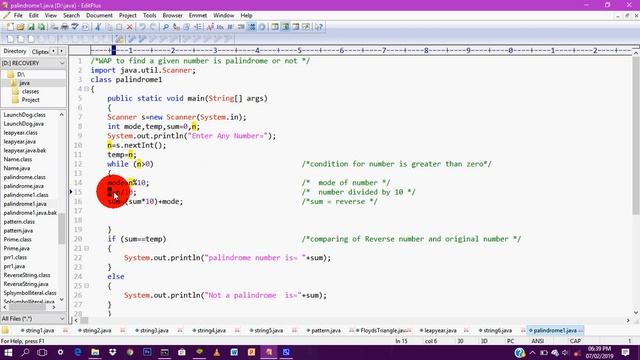This screenshot has height=360, width=640.
Task: Open the Windows notification center icon
Action: point(625,352)
